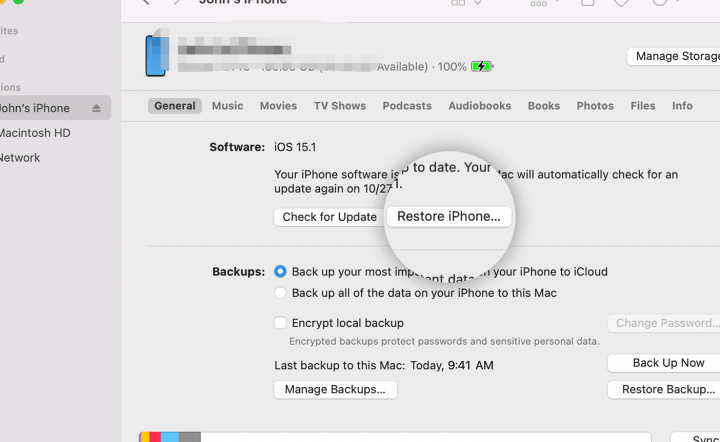Click the 'Software:' label
The height and width of the screenshot is (442, 720).
point(237,147)
